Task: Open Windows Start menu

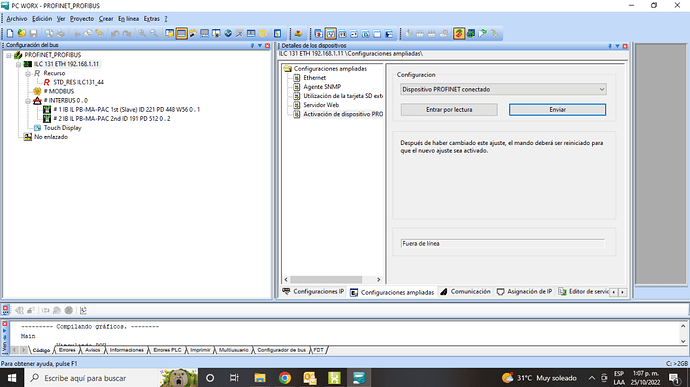Action: pos(12,378)
